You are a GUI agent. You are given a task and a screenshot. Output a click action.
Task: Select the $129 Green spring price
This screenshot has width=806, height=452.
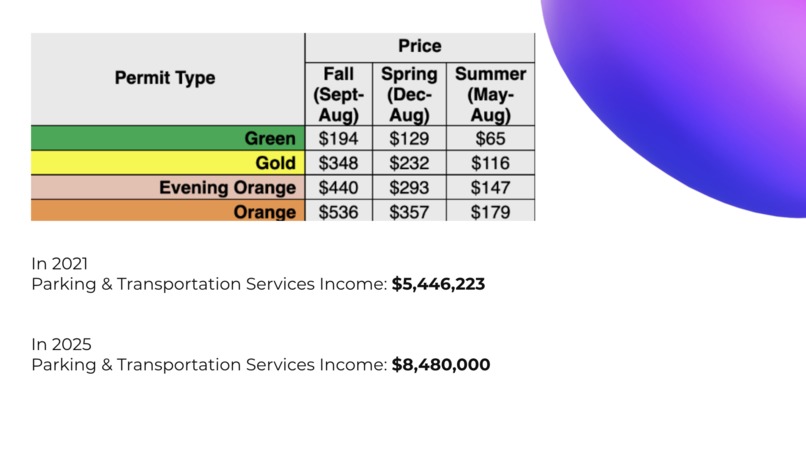[x=409, y=138]
